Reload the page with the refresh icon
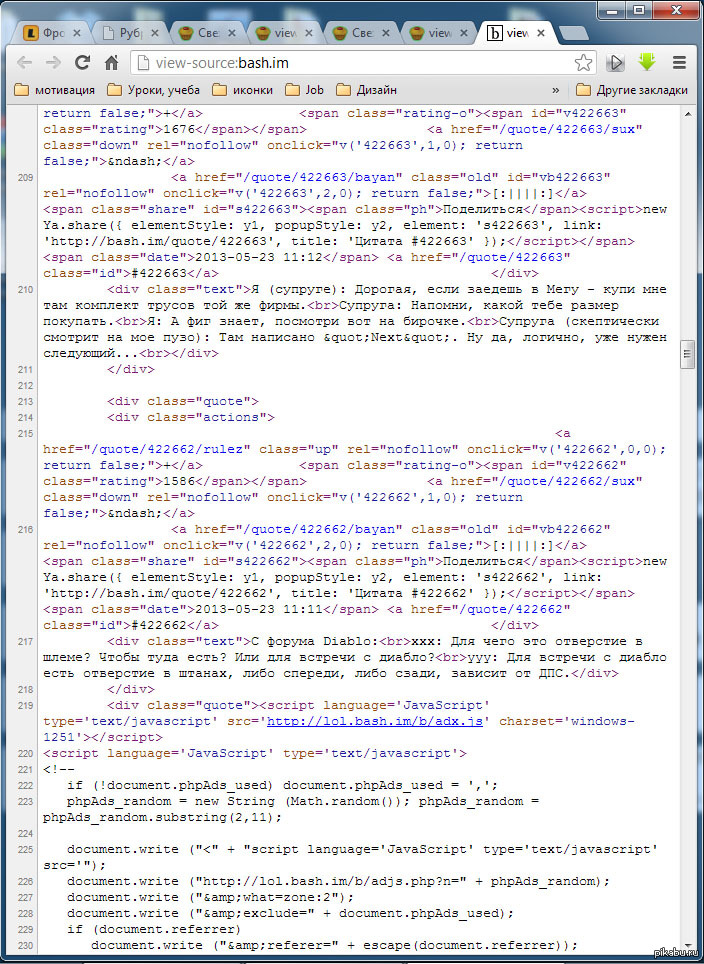The width and height of the screenshot is (704, 964). pyautogui.click(x=82, y=62)
